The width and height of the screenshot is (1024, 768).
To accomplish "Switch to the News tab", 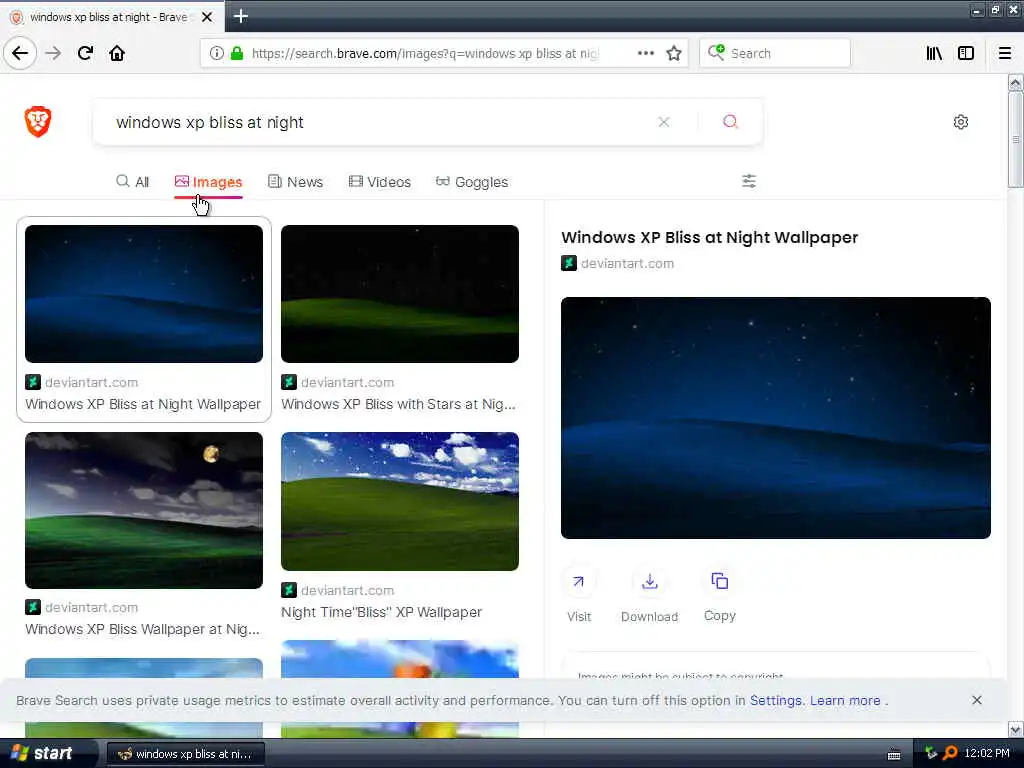I will pyautogui.click(x=296, y=182).
